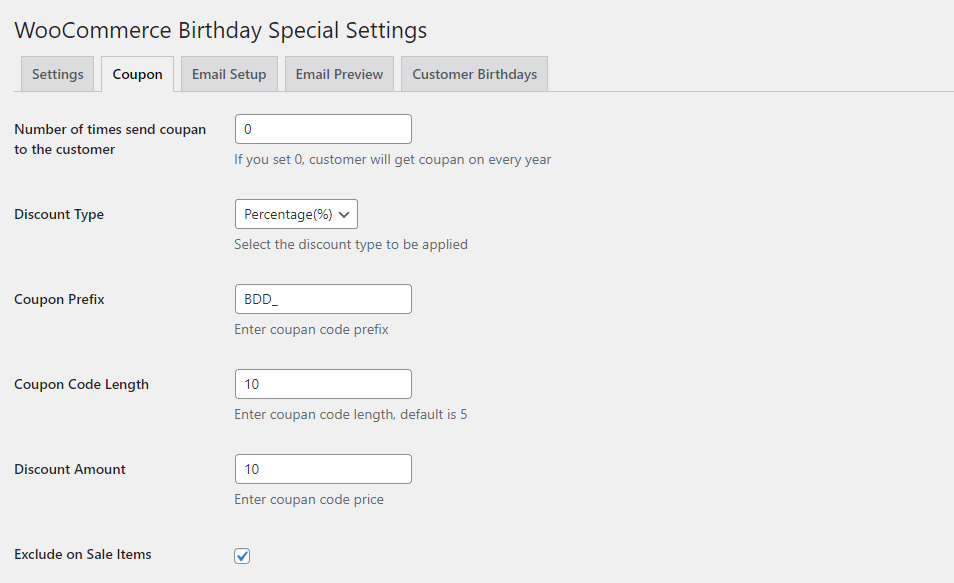Click the Discount Amount label

point(70,469)
